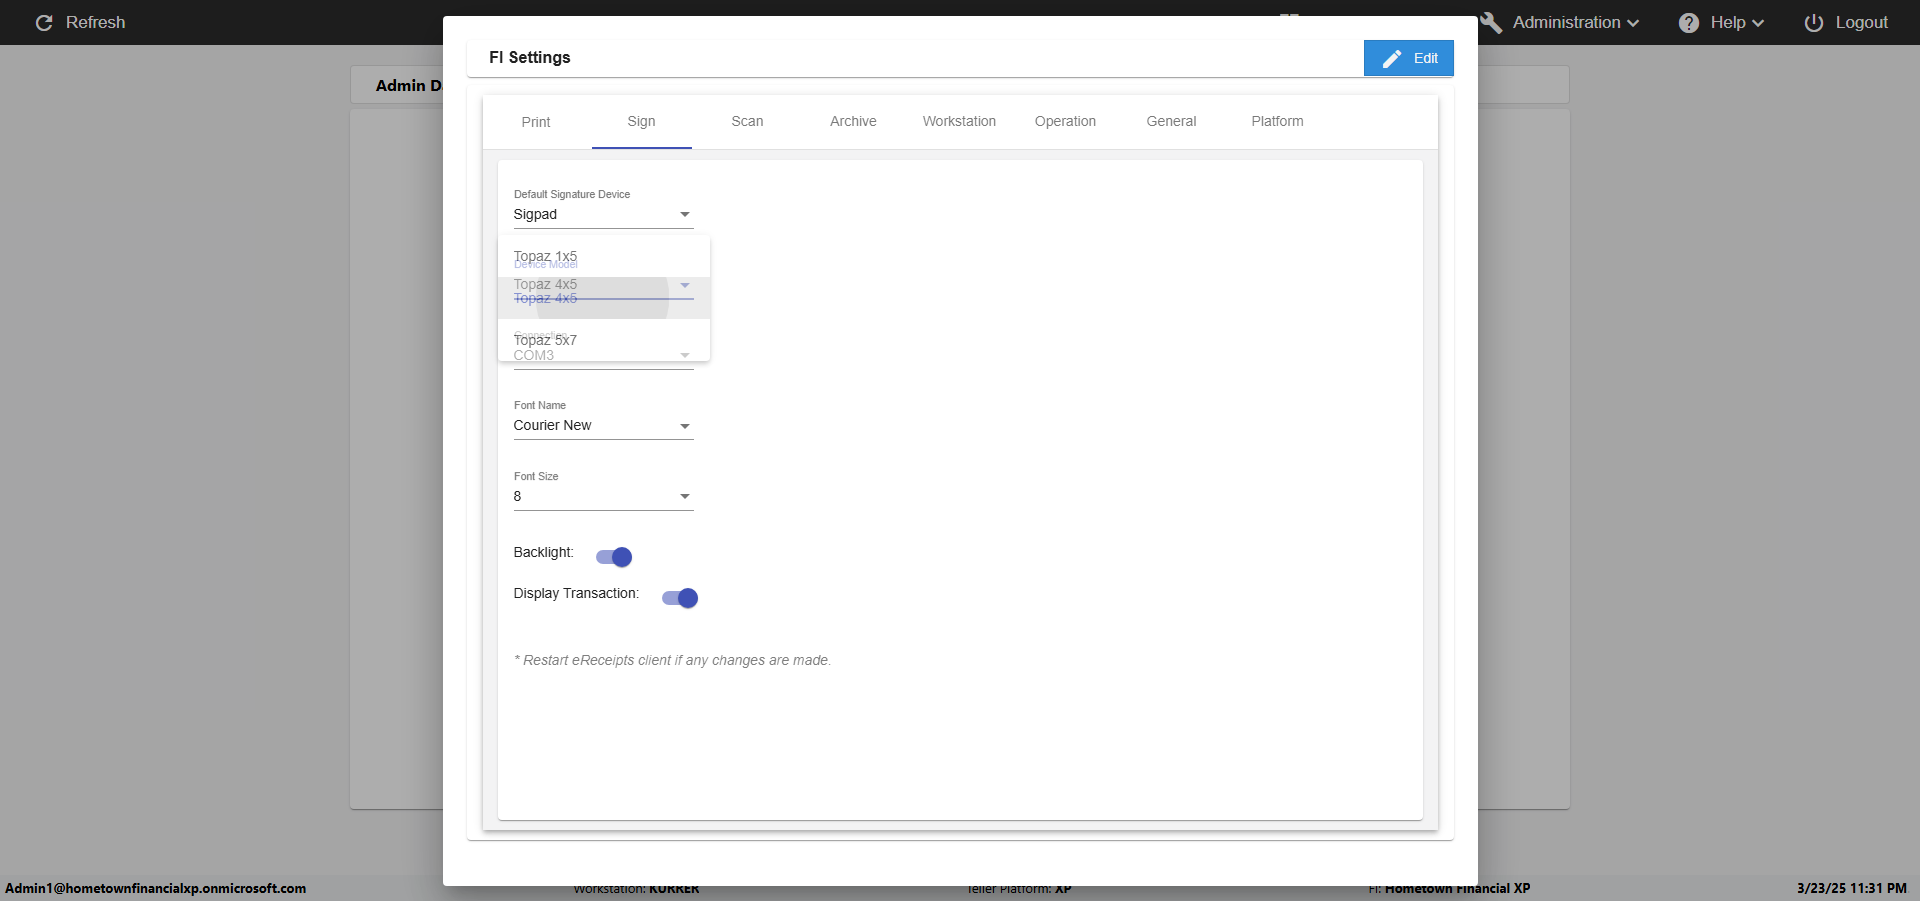The height and width of the screenshot is (901, 1920).
Task: Switch to the General tab
Action: pos(1171,122)
